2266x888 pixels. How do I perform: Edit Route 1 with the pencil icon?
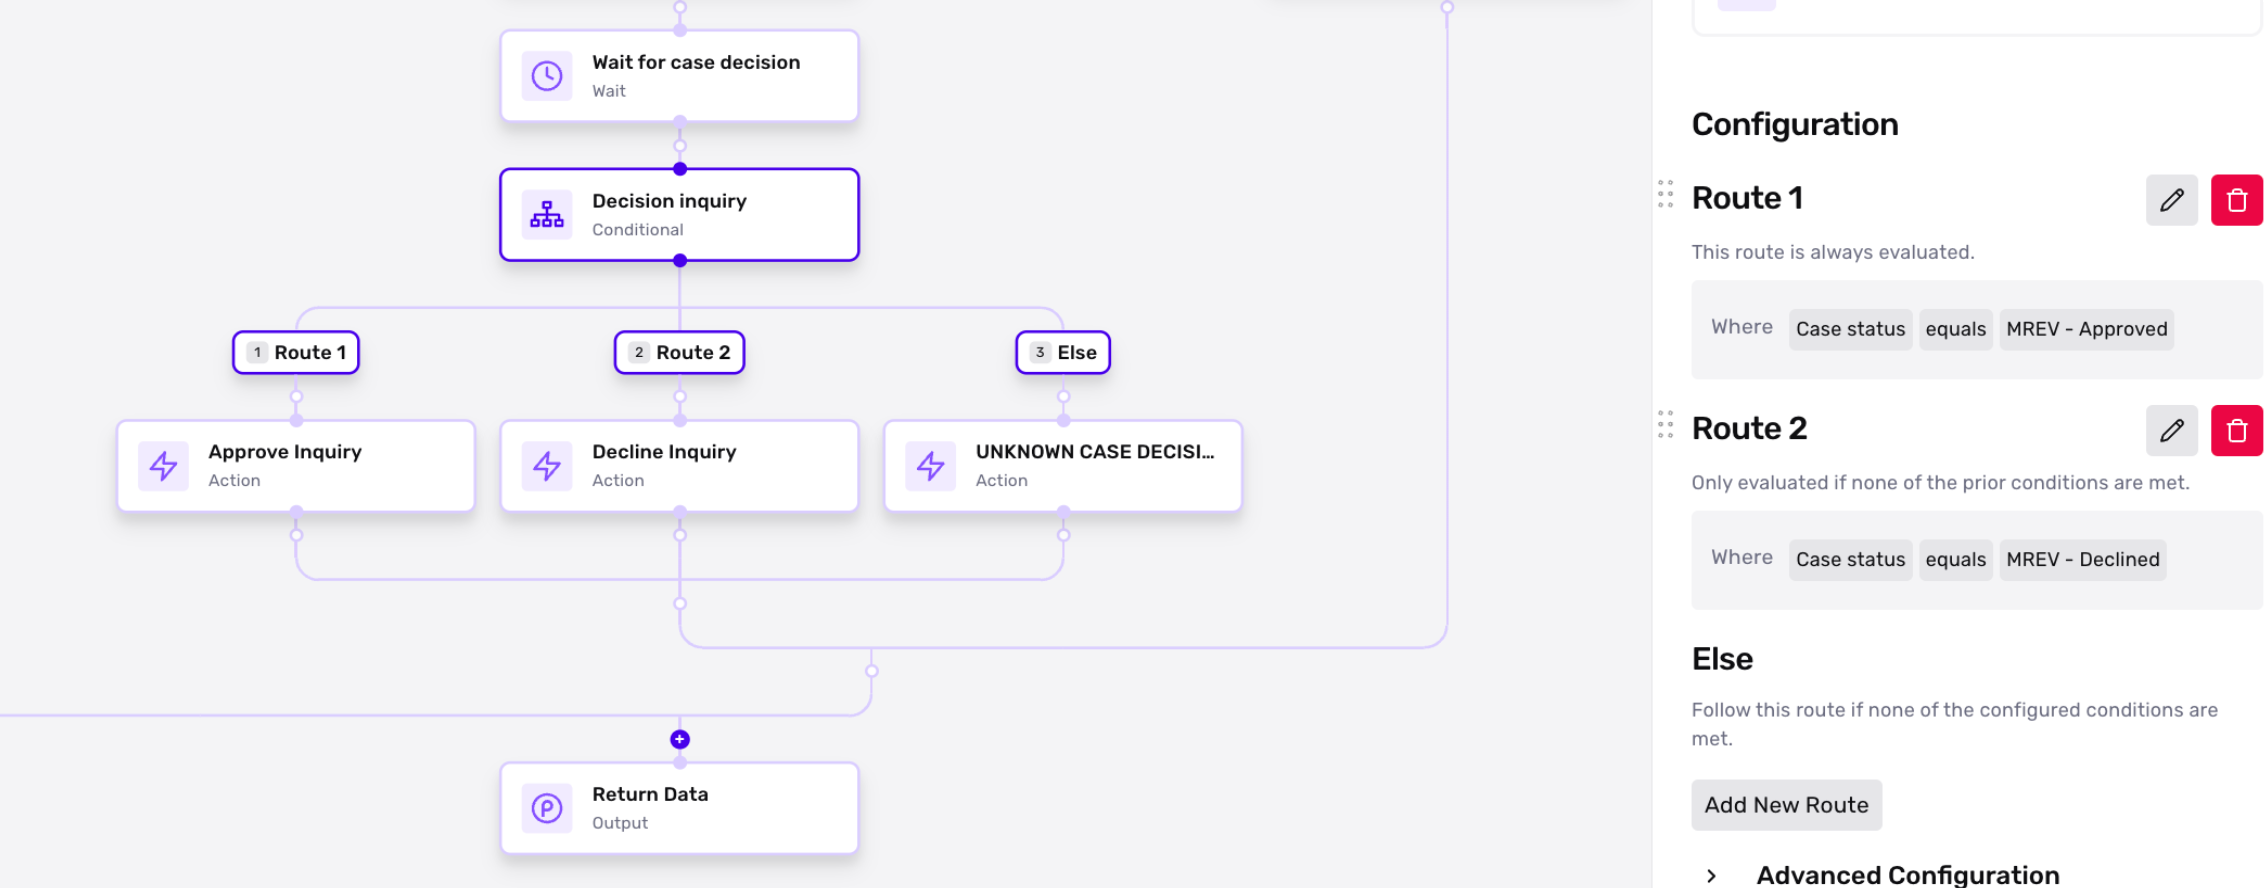pyautogui.click(x=2172, y=200)
